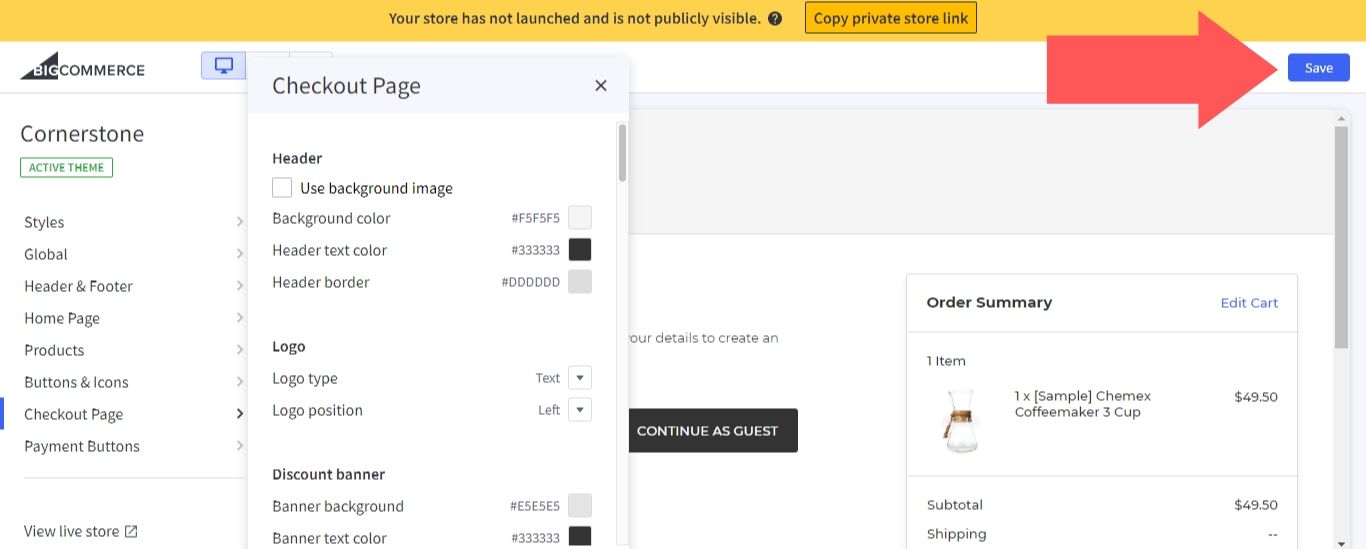
Task: Go to Payment Buttons settings
Action: 82,446
